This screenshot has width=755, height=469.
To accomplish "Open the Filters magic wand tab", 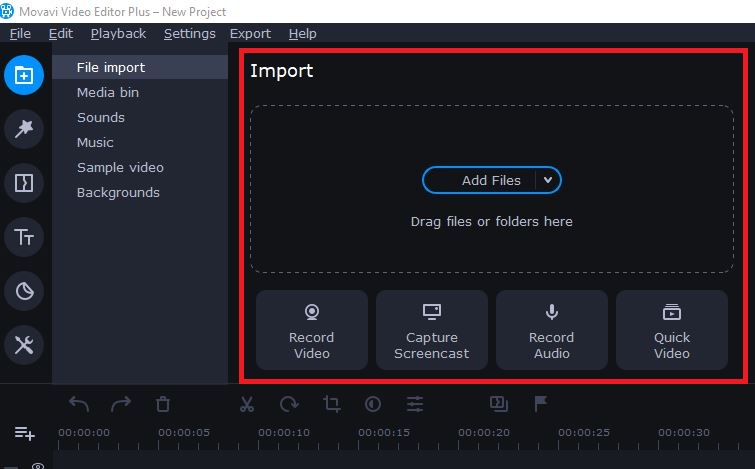I will 24,129.
